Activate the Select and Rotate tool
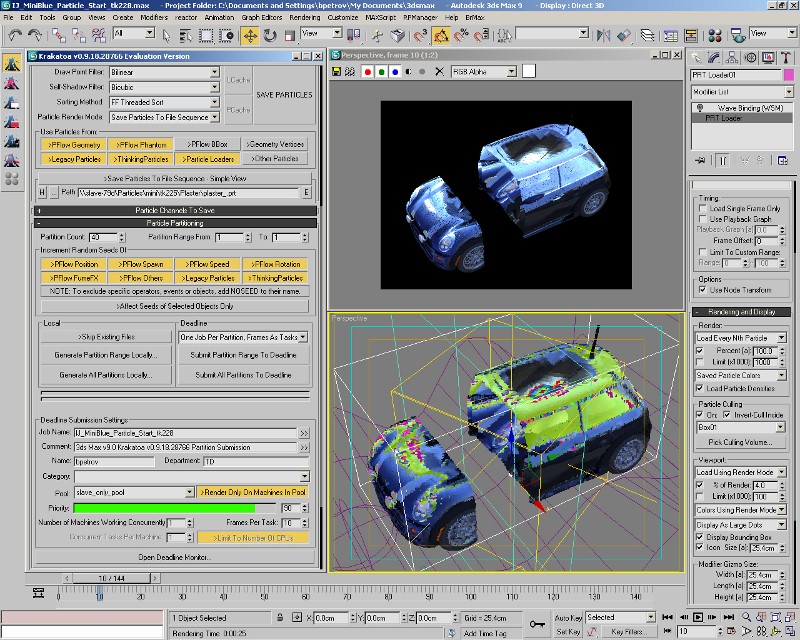 (270, 35)
